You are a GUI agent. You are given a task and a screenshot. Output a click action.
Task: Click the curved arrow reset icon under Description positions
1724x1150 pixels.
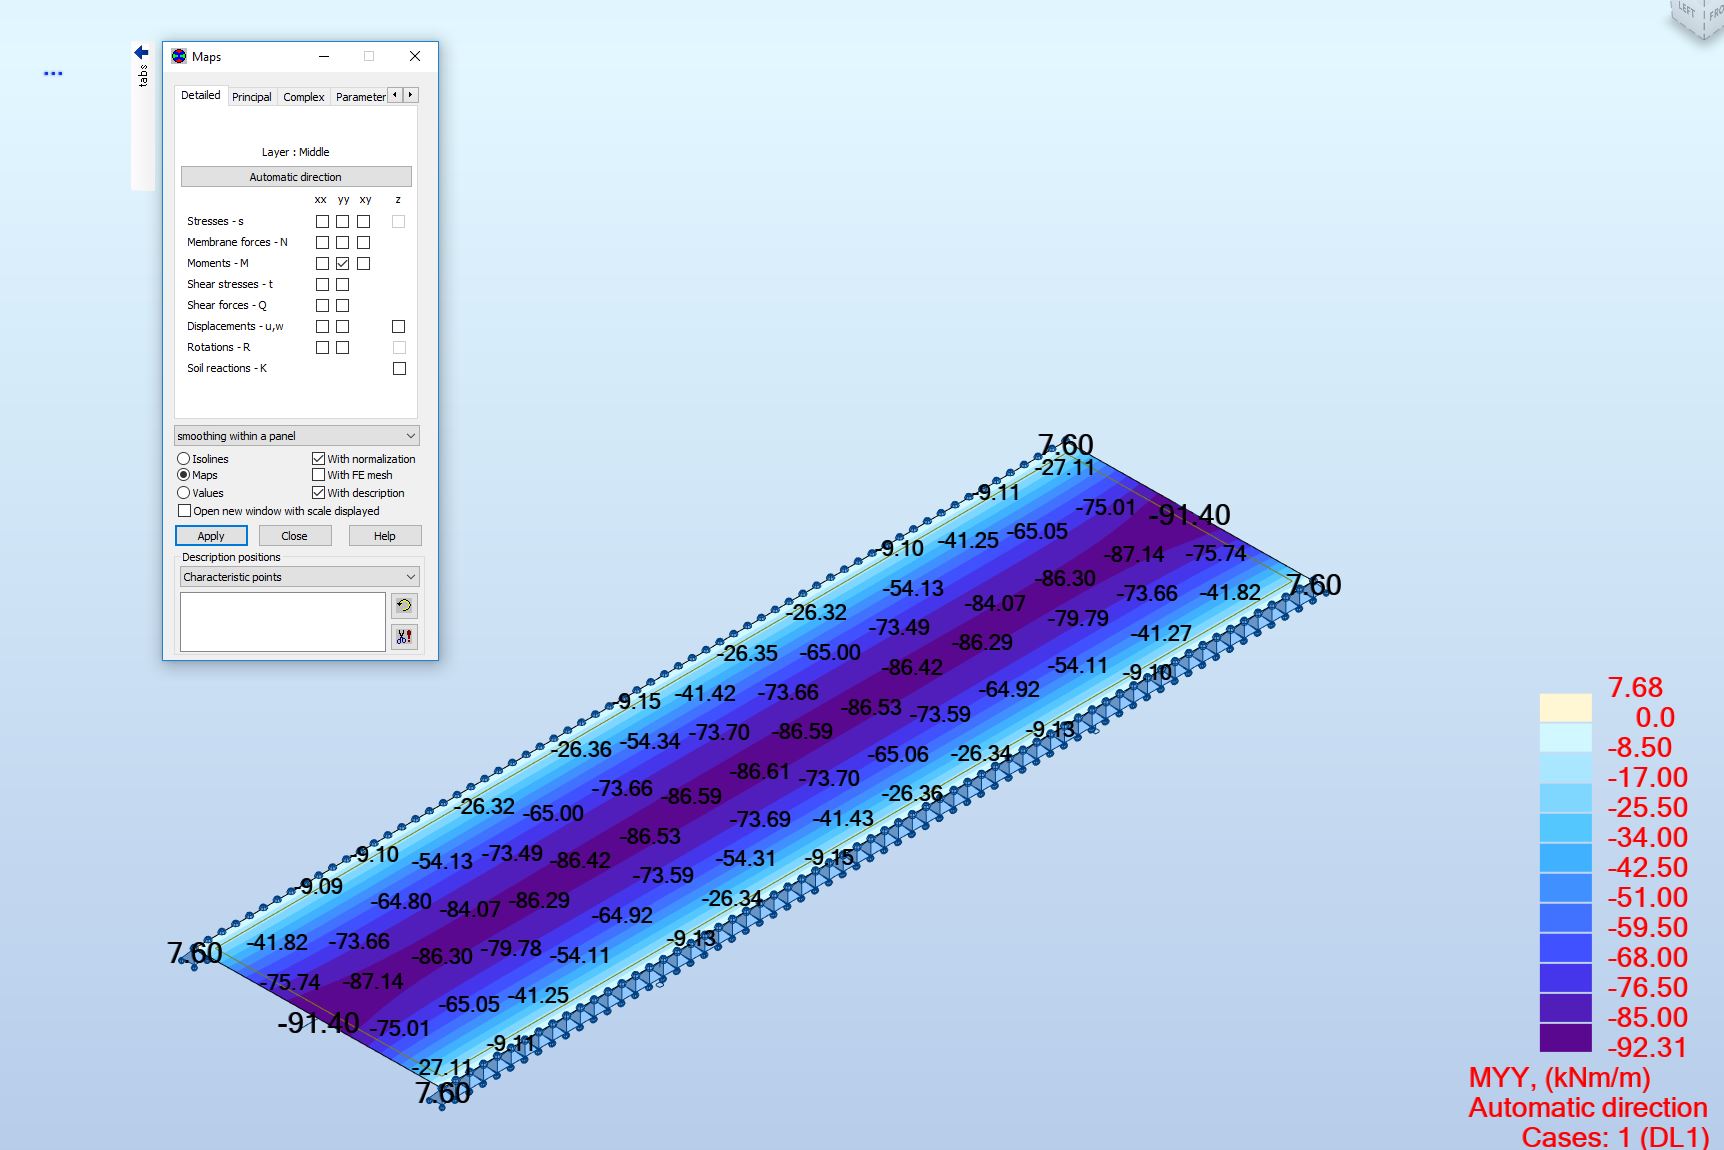click(404, 605)
